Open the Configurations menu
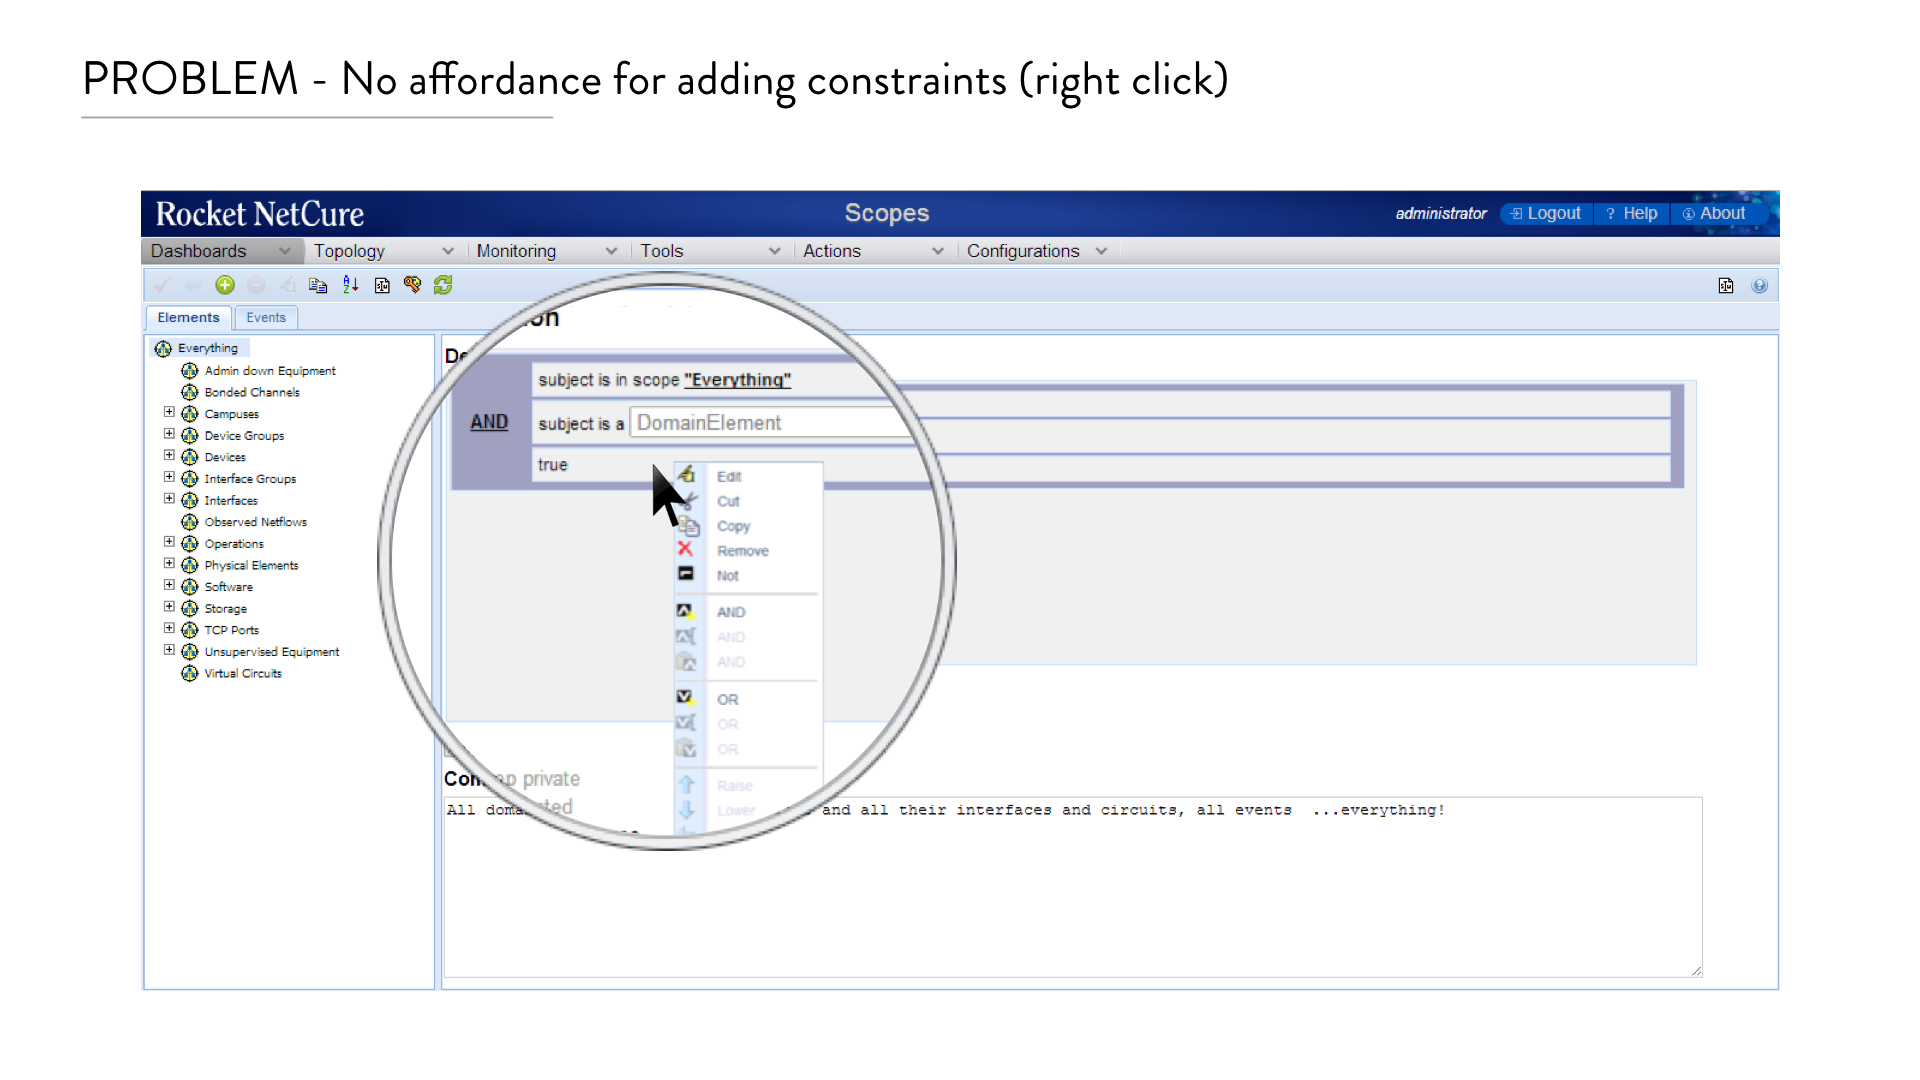Screen dimensions: 1920x1080 pyautogui.click(x=1037, y=251)
